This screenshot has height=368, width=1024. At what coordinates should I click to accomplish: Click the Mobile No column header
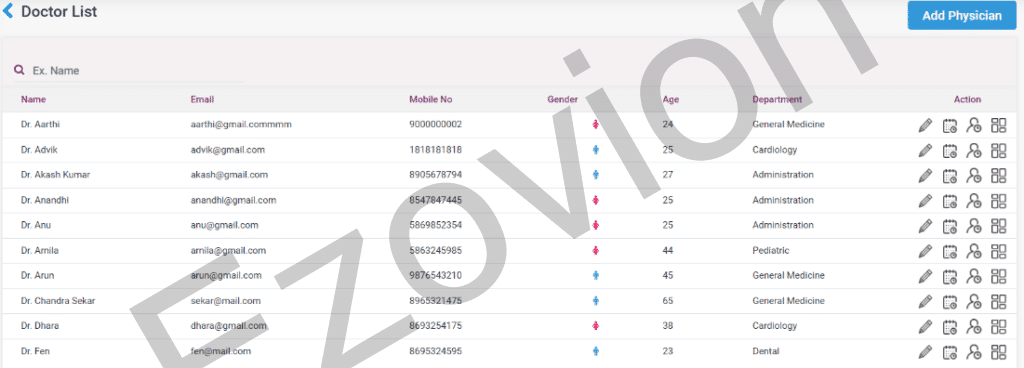click(x=431, y=100)
